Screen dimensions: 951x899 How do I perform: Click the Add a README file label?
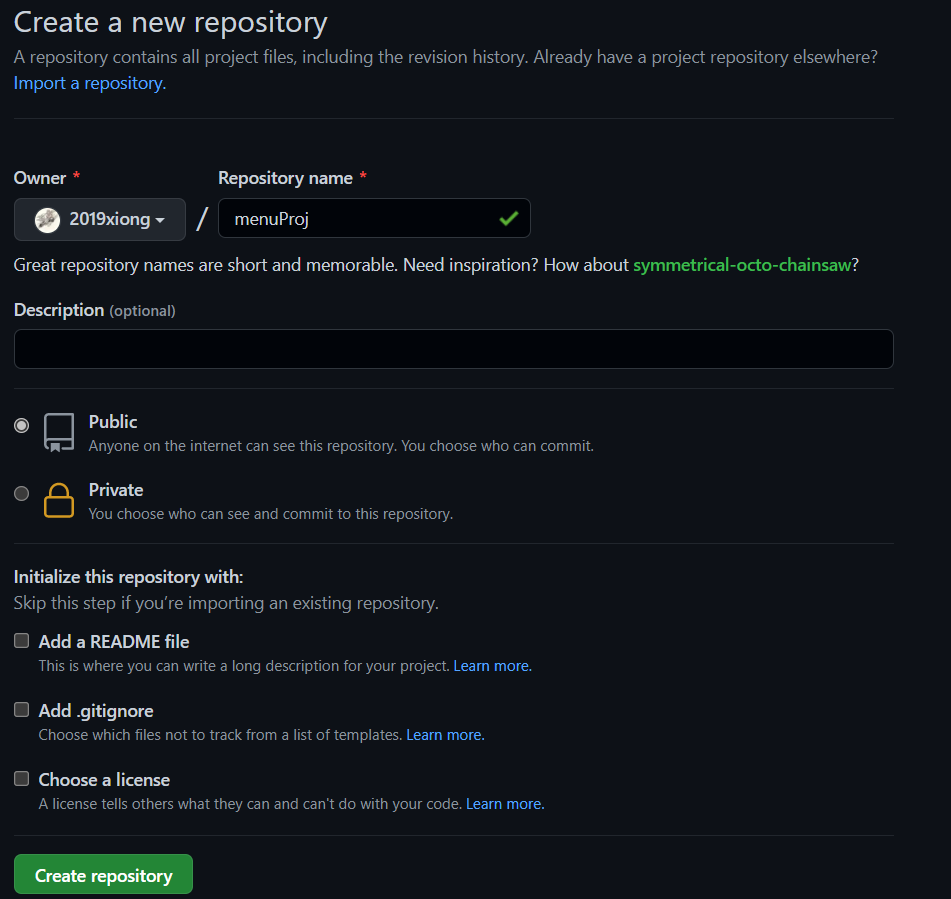point(114,642)
